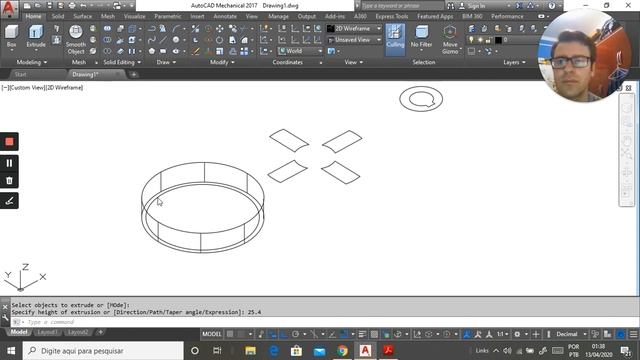Open Adobe Acrobat from taskbar

pos(388,351)
